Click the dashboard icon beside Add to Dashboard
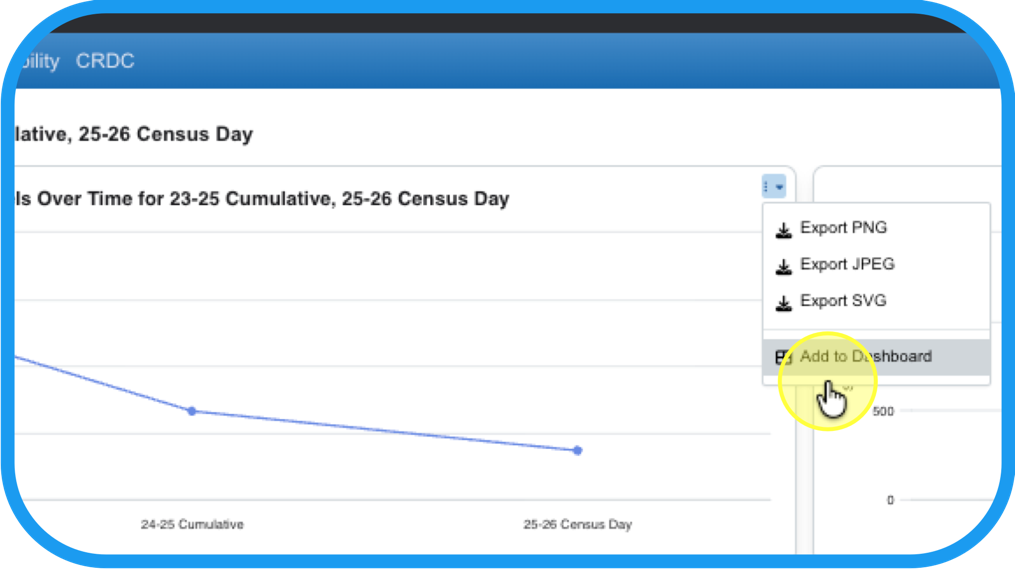 pyautogui.click(x=784, y=357)
